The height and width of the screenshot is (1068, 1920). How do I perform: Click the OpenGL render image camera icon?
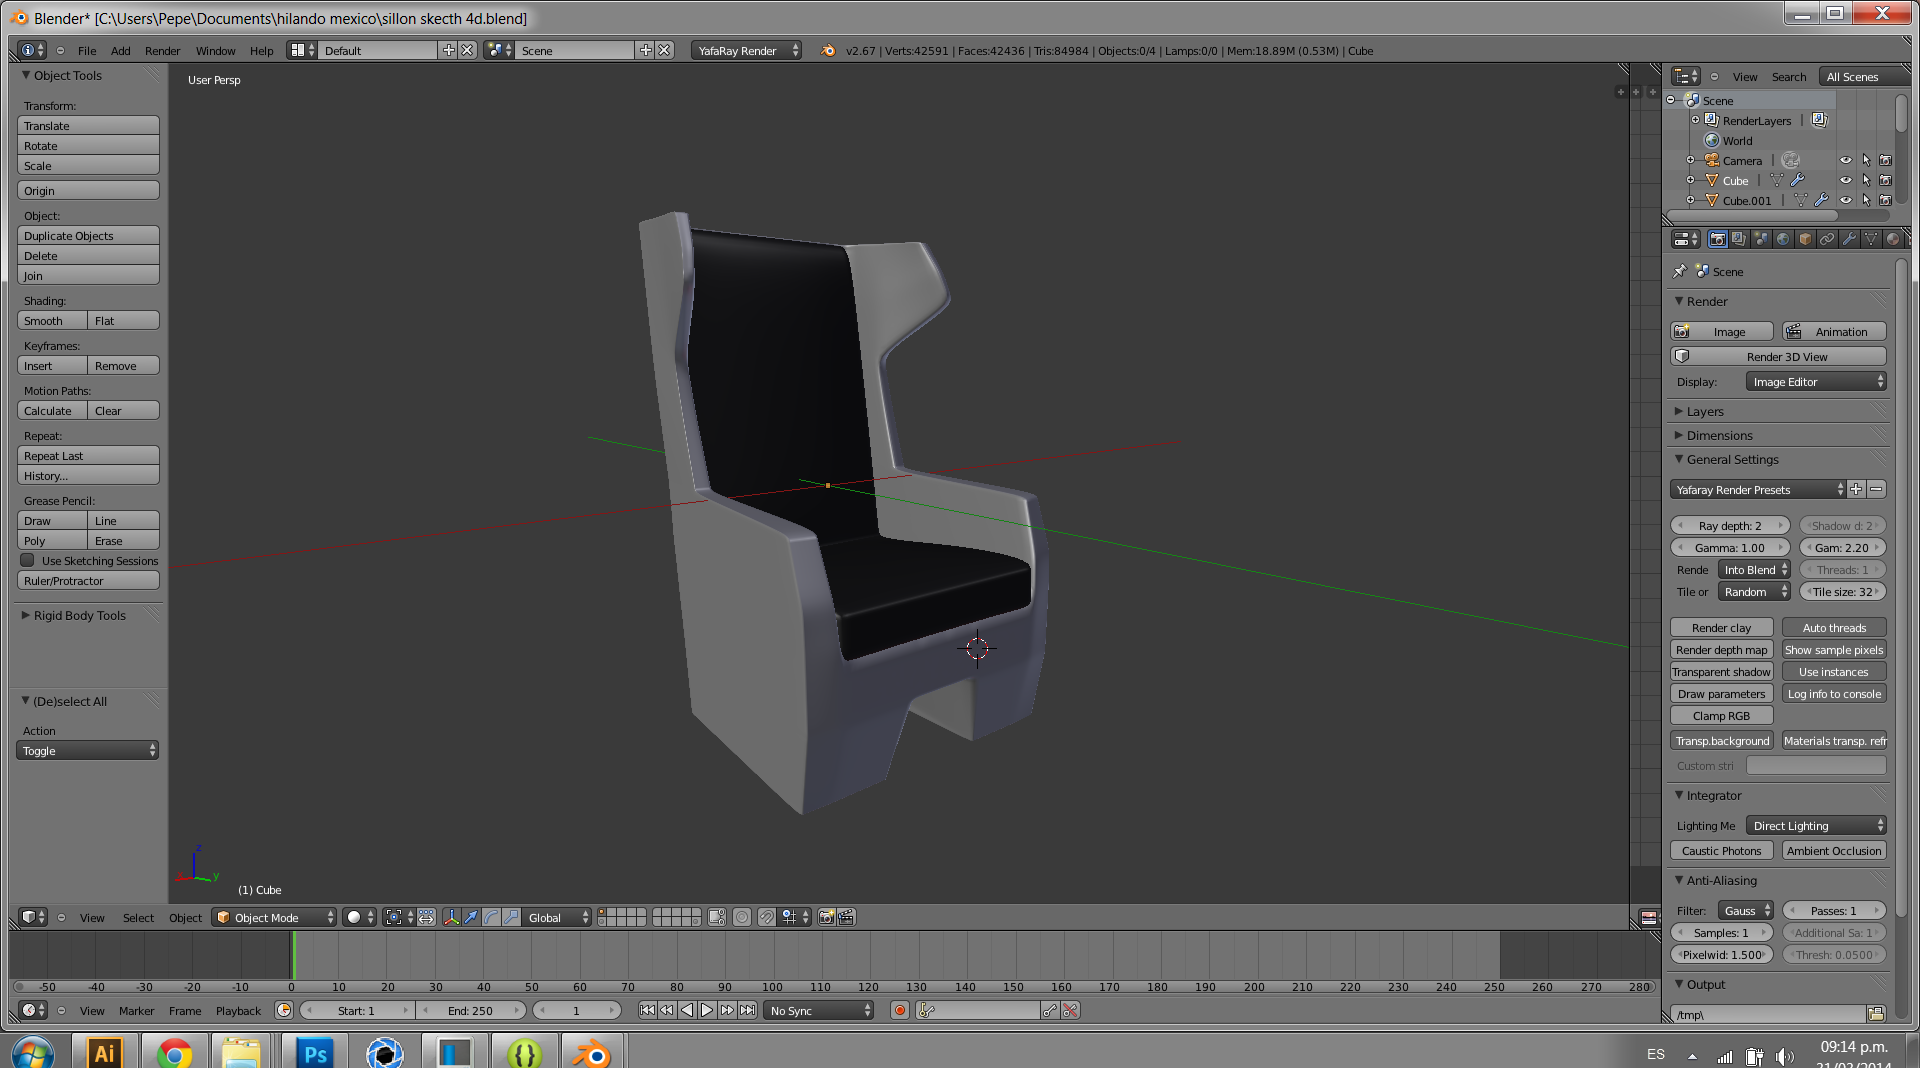(826, 917)
